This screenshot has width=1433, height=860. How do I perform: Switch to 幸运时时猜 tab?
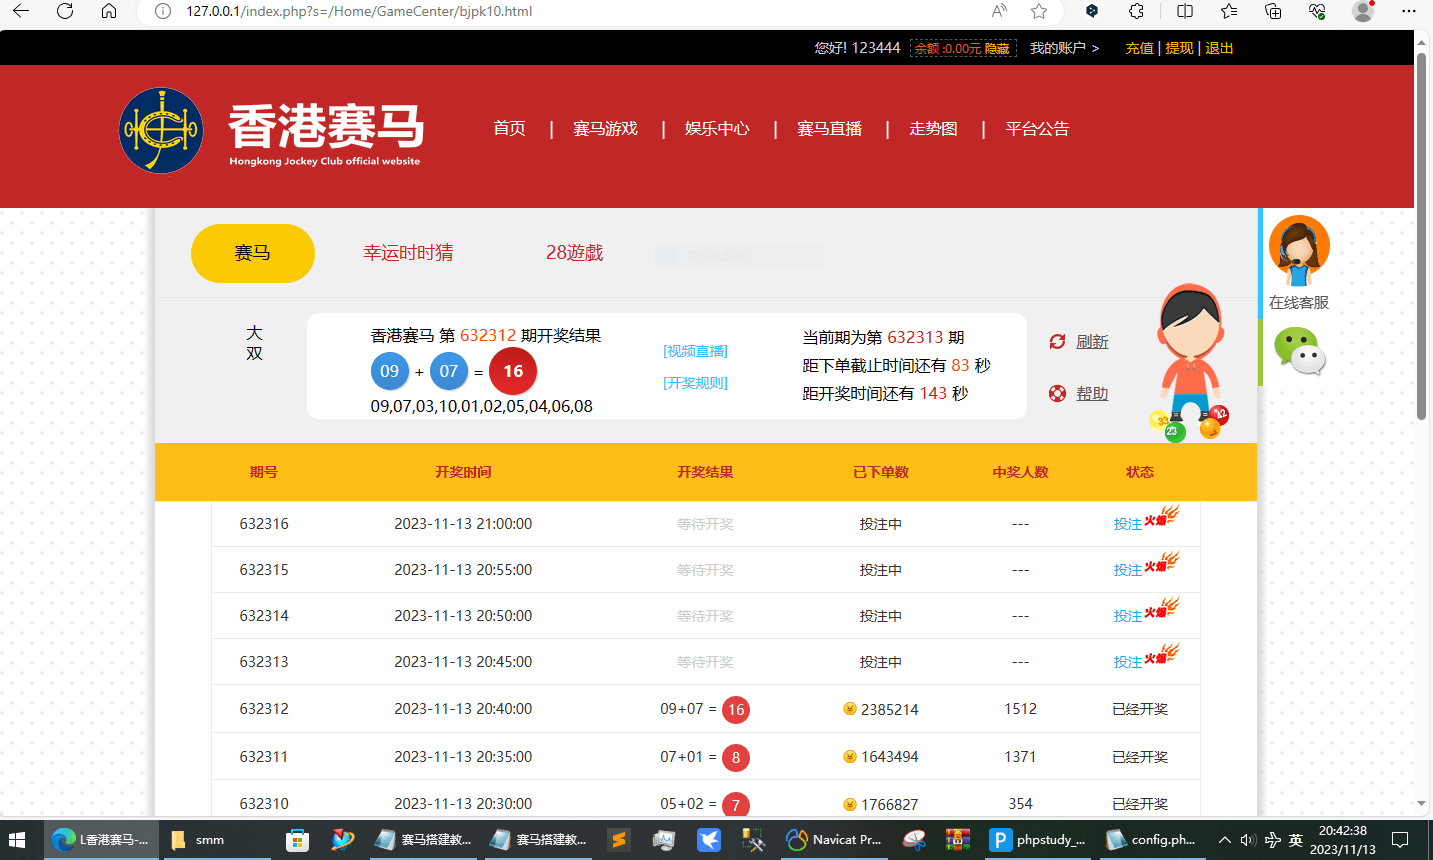(x=408, y=253)
